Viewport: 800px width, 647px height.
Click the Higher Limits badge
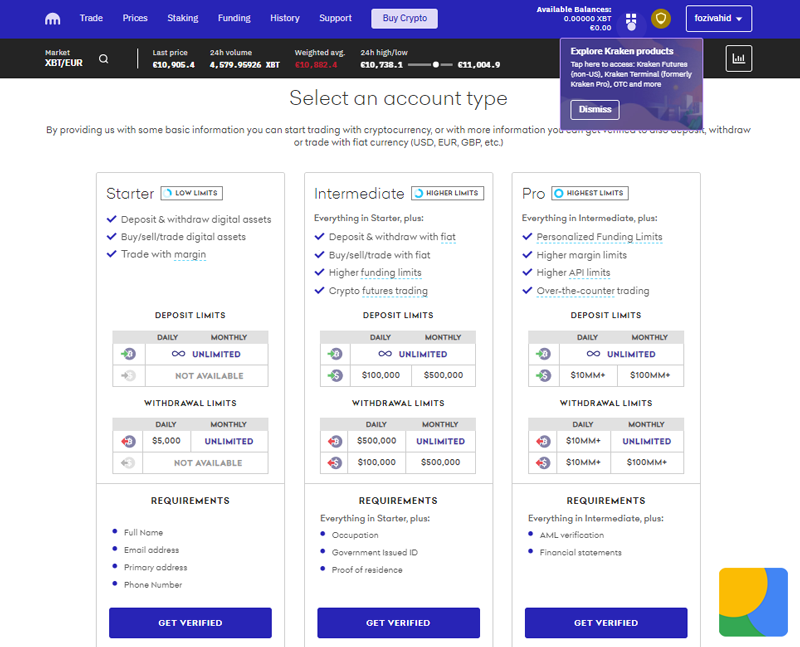[x=447, y=193]
